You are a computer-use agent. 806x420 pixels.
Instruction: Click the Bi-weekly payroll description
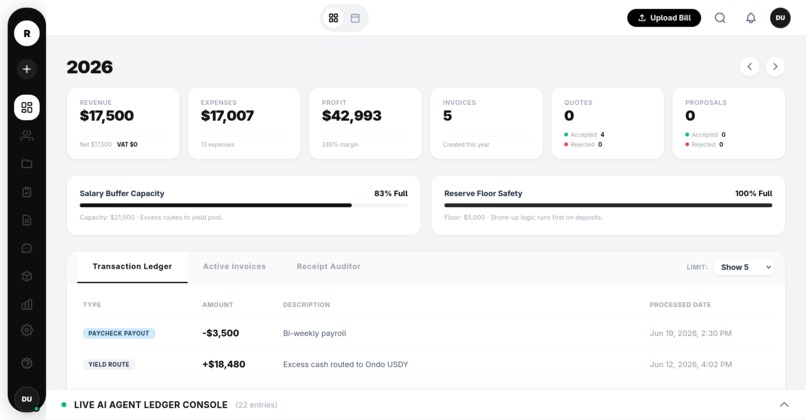point(315,333)
